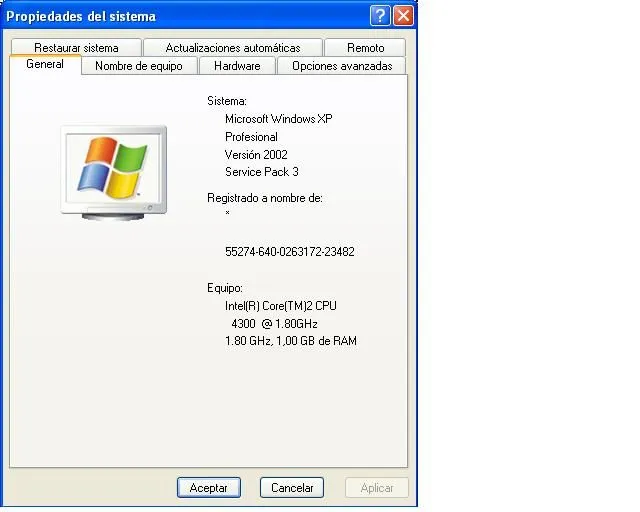
Task: Click the 'Intel(R) Core(TM)2 CPU' text
Action: tap(281, 306)
